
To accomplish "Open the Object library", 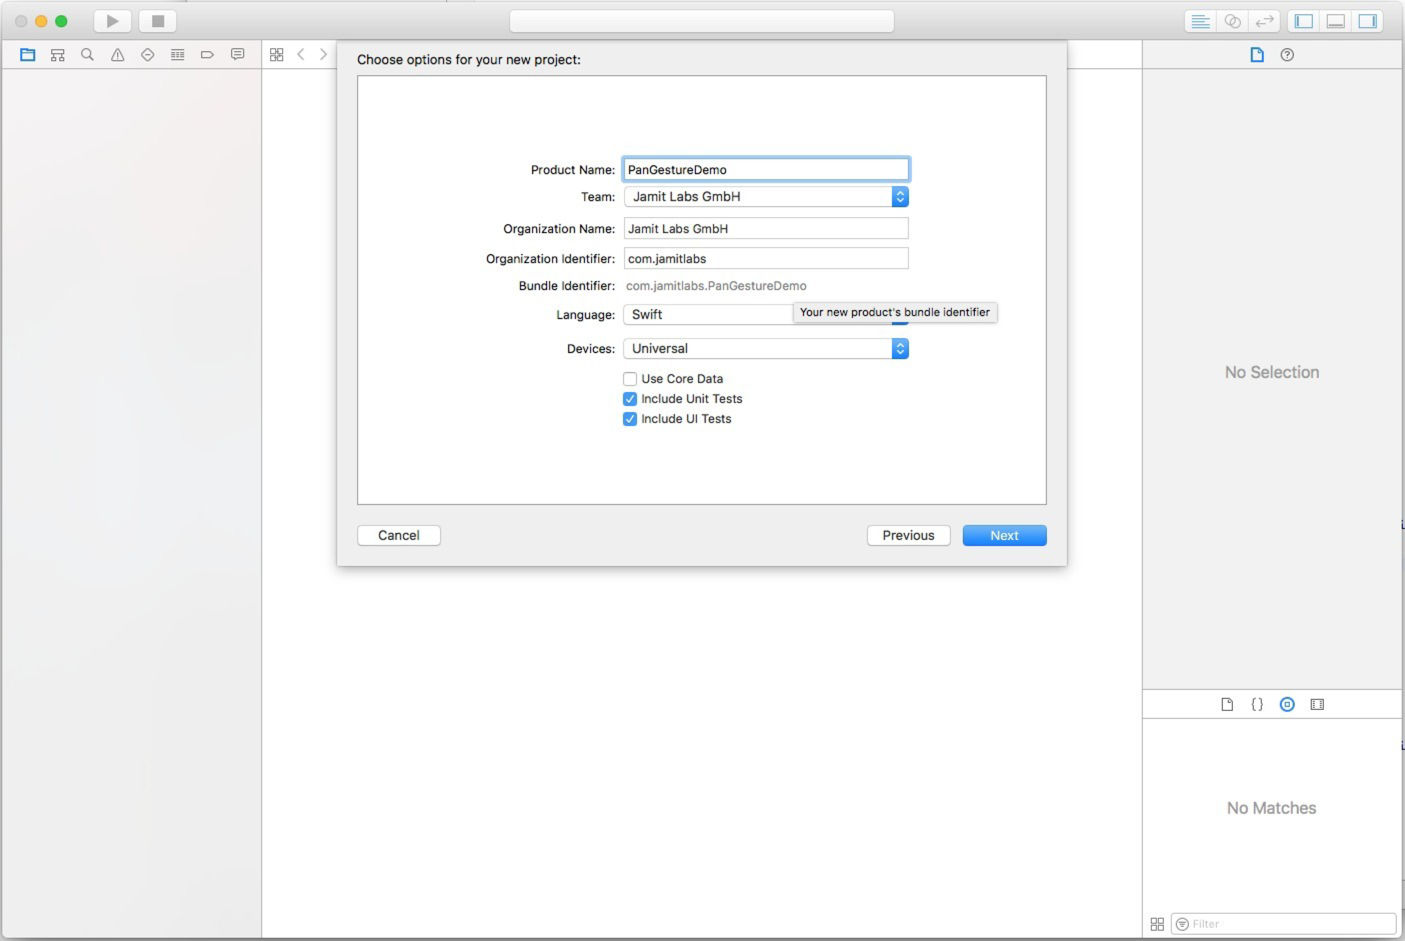I will tap(1287, 704).
